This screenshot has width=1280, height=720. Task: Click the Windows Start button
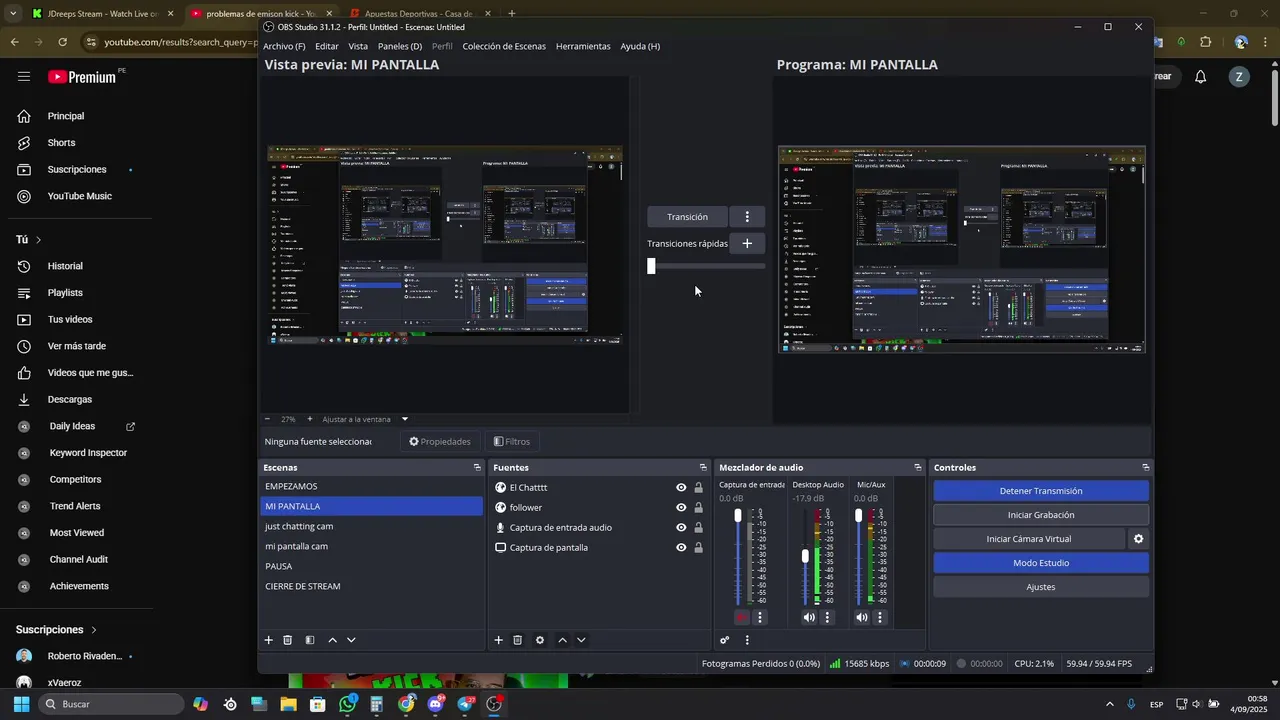[21, 704]
